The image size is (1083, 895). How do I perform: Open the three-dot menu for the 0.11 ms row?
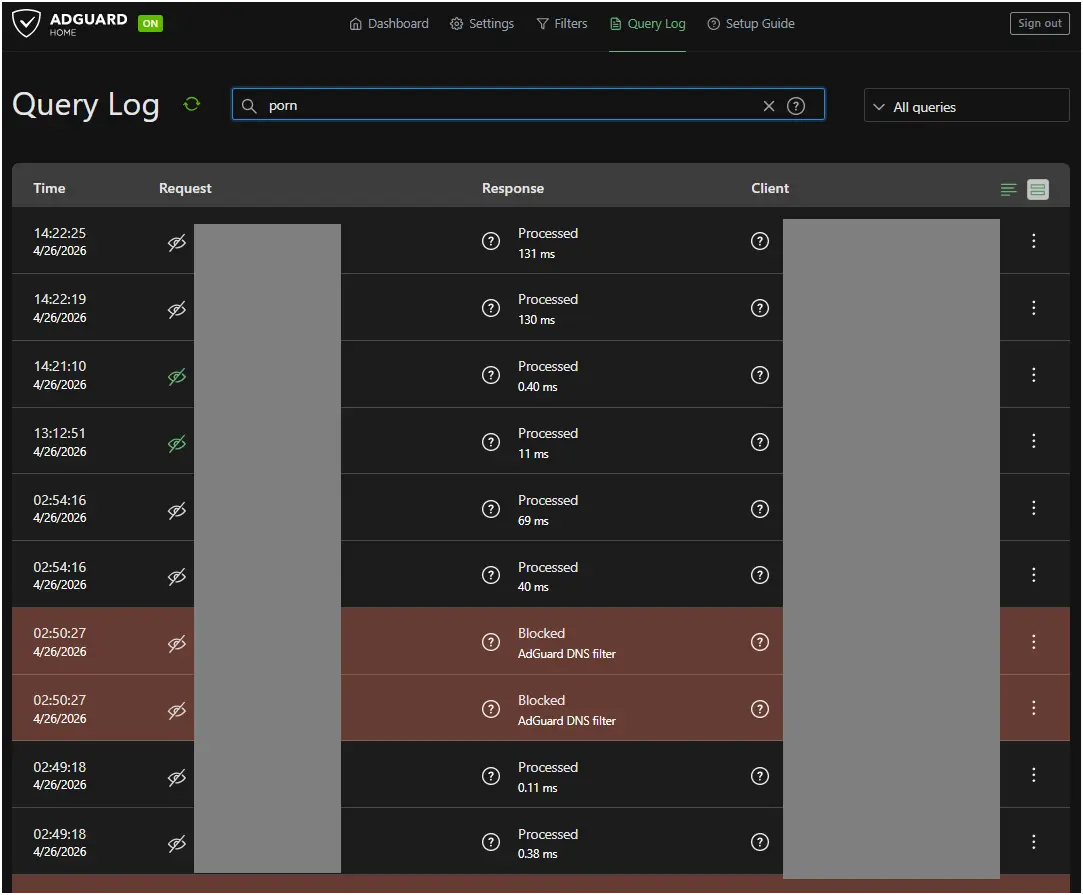[1033, 775]
